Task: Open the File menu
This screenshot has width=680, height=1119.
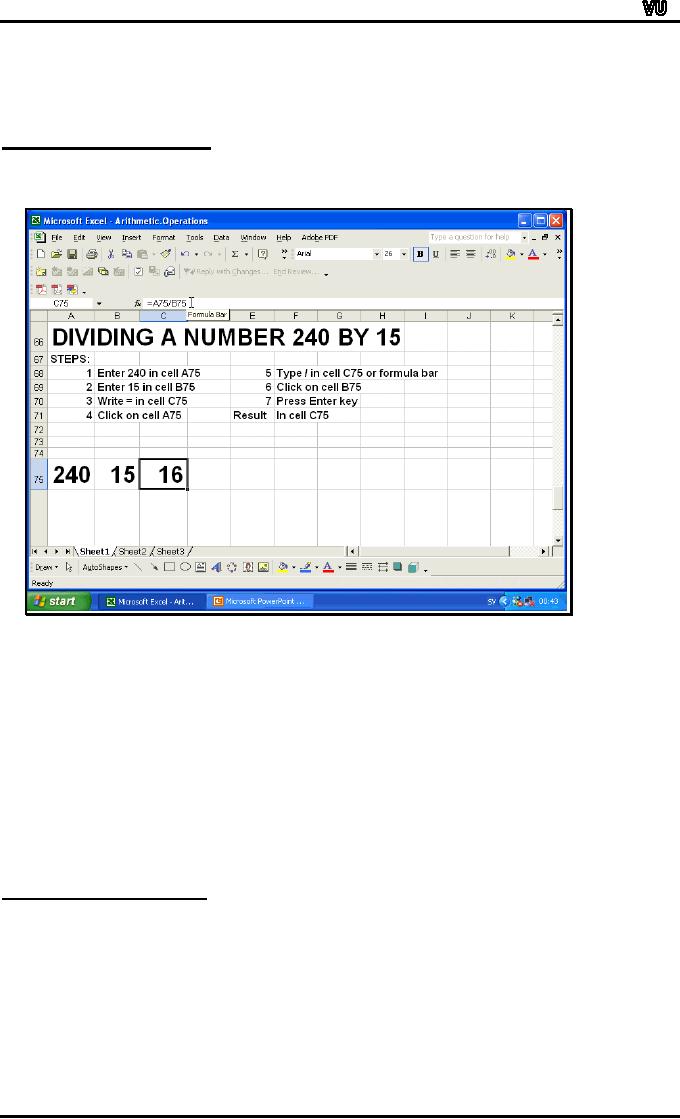Action: 56,238
